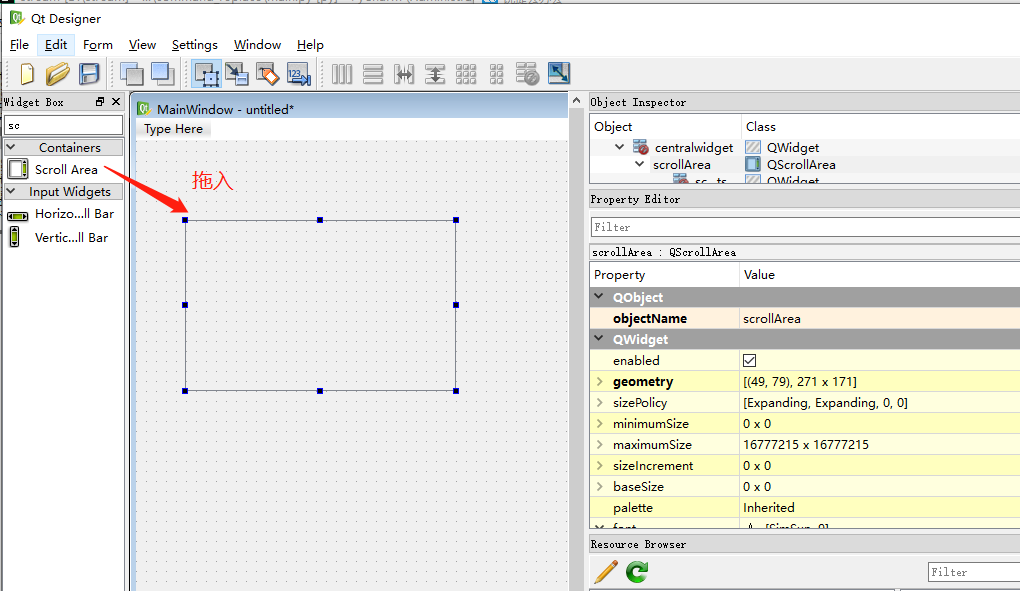Click the Adjust Size toolbar icon
This screenshot has width=1020, height=591.
[559, 73]
